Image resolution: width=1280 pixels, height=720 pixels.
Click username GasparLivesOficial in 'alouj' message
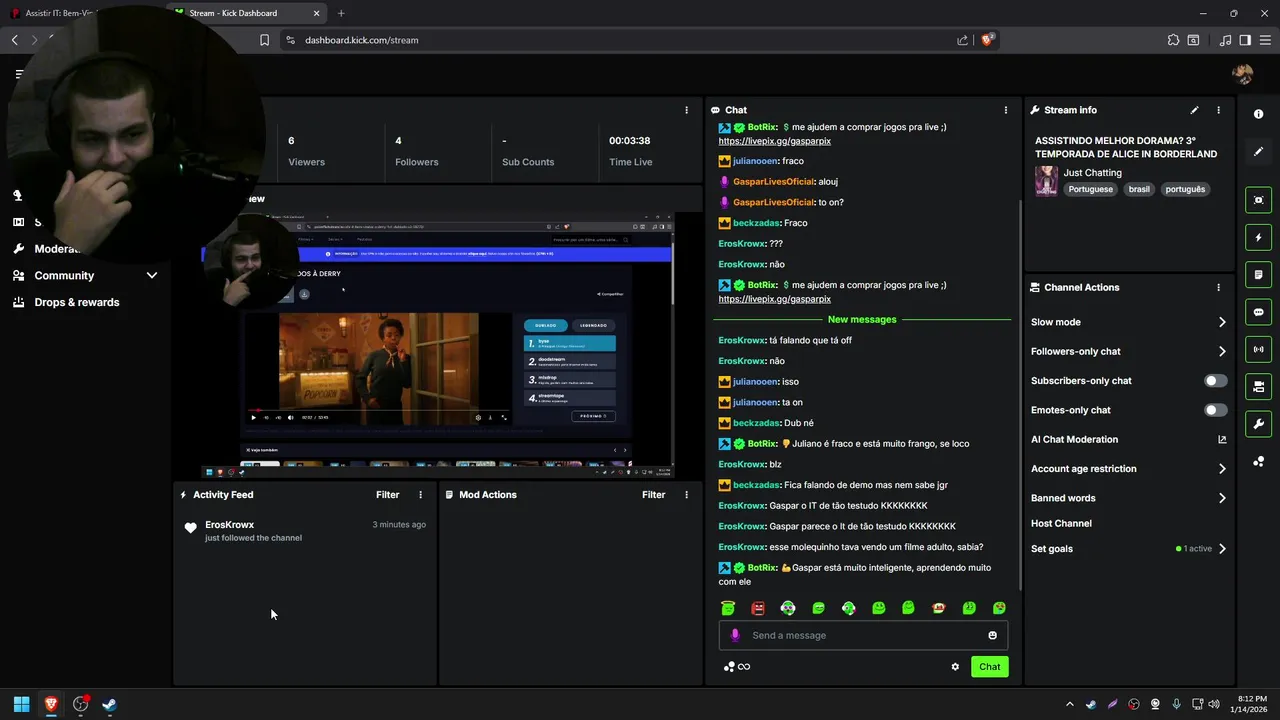click(774, 182)
